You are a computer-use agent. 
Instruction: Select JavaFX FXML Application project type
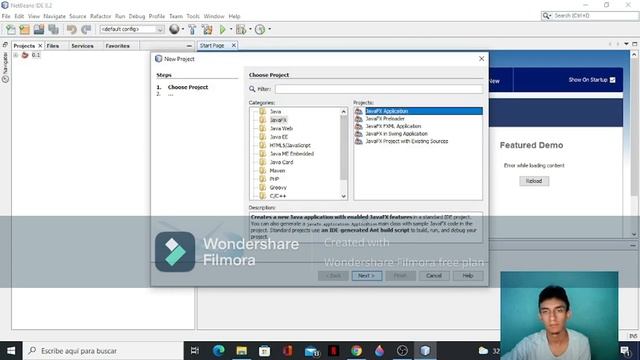tap(393, 126)
